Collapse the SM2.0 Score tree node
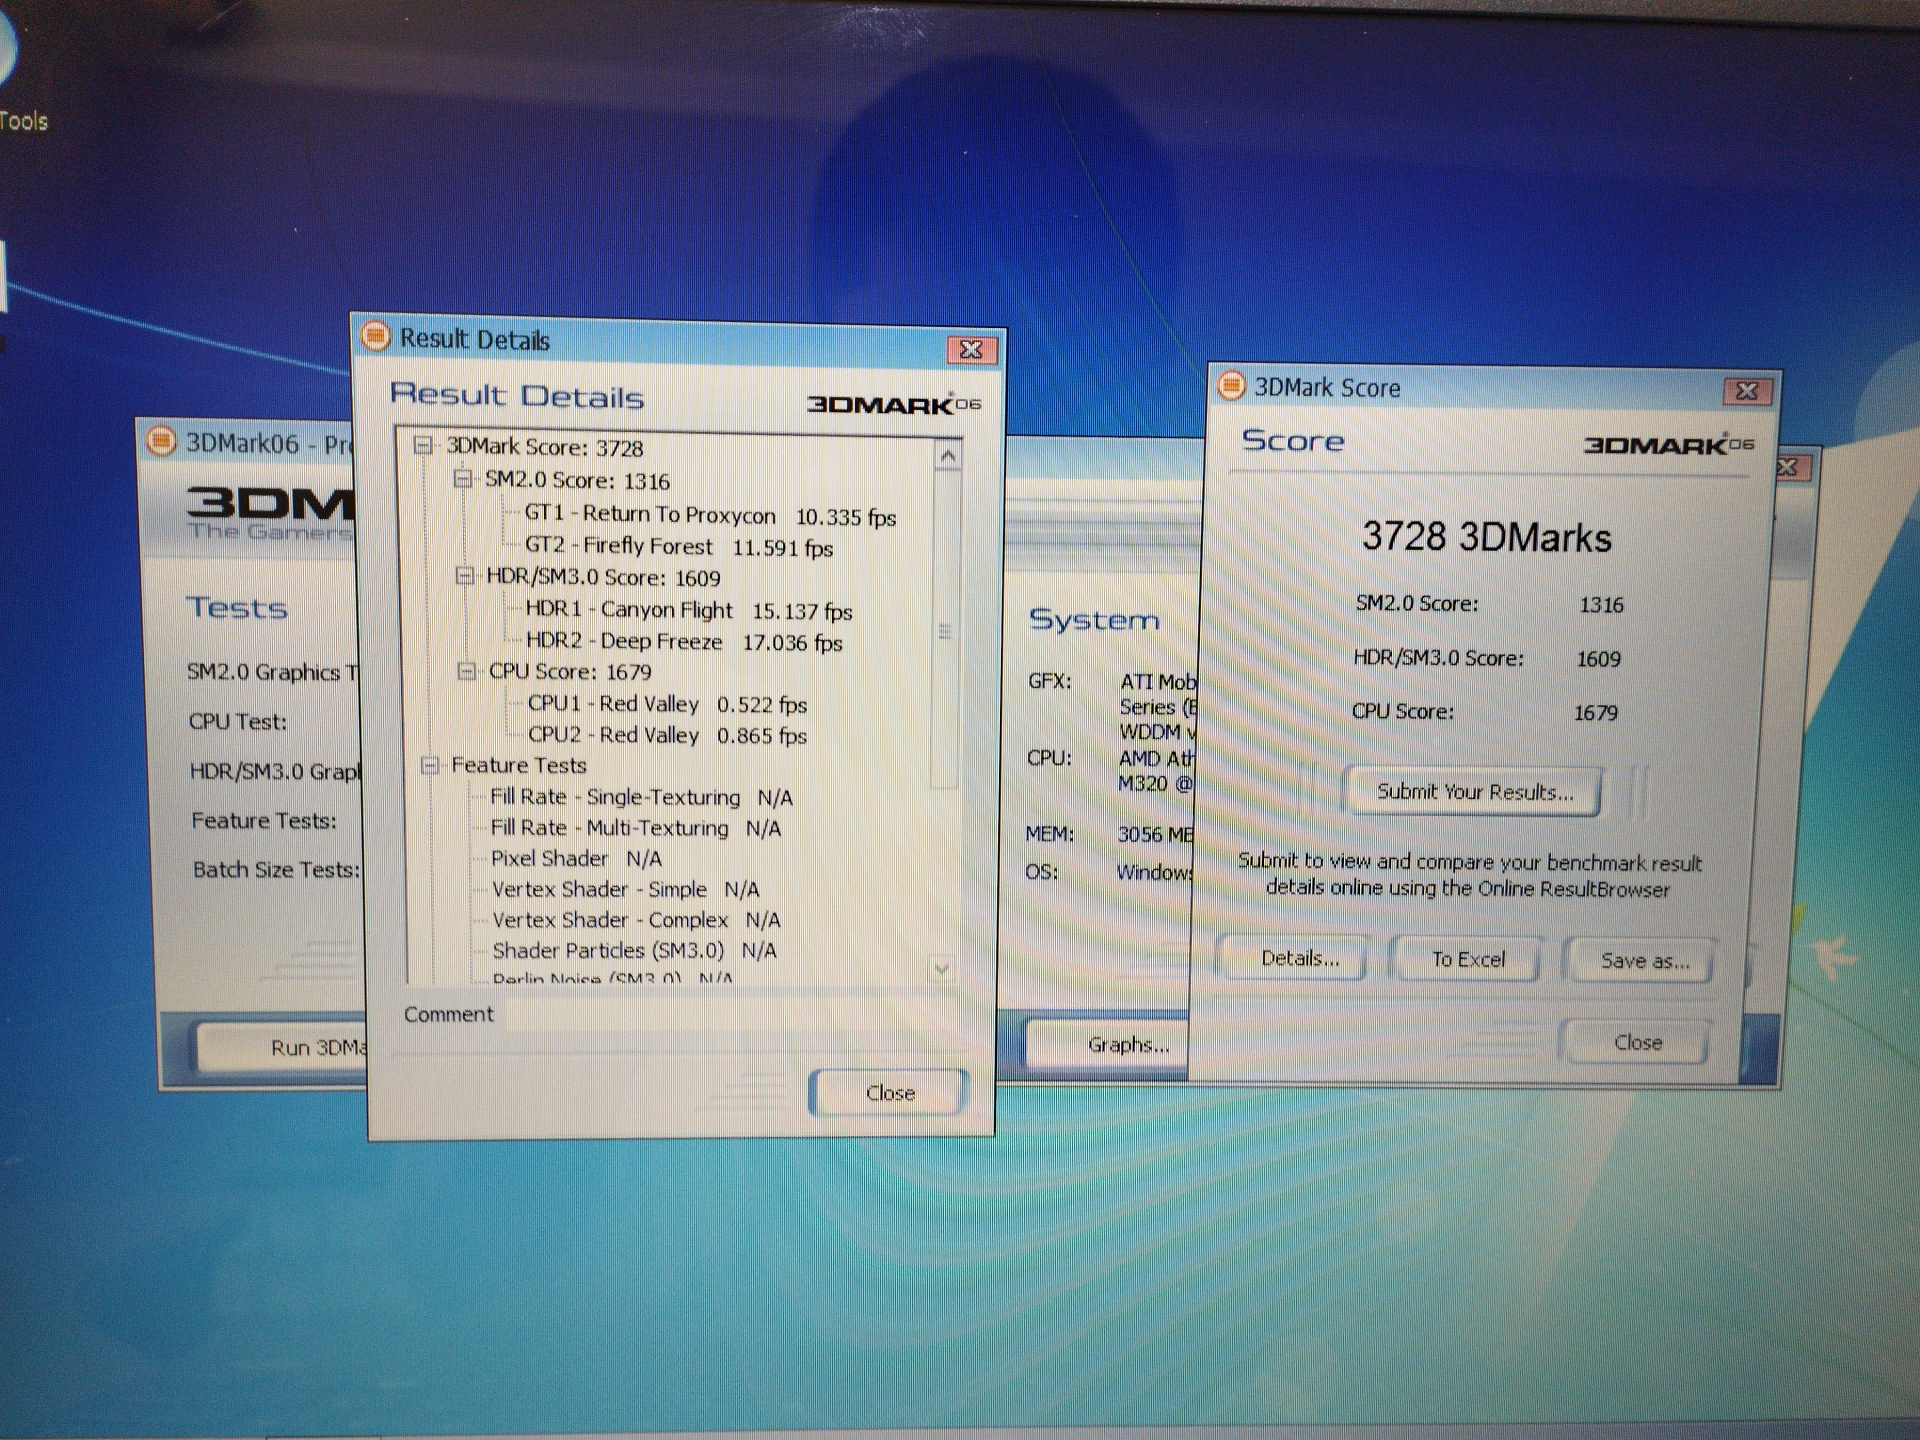 click(x=462, y=479)
